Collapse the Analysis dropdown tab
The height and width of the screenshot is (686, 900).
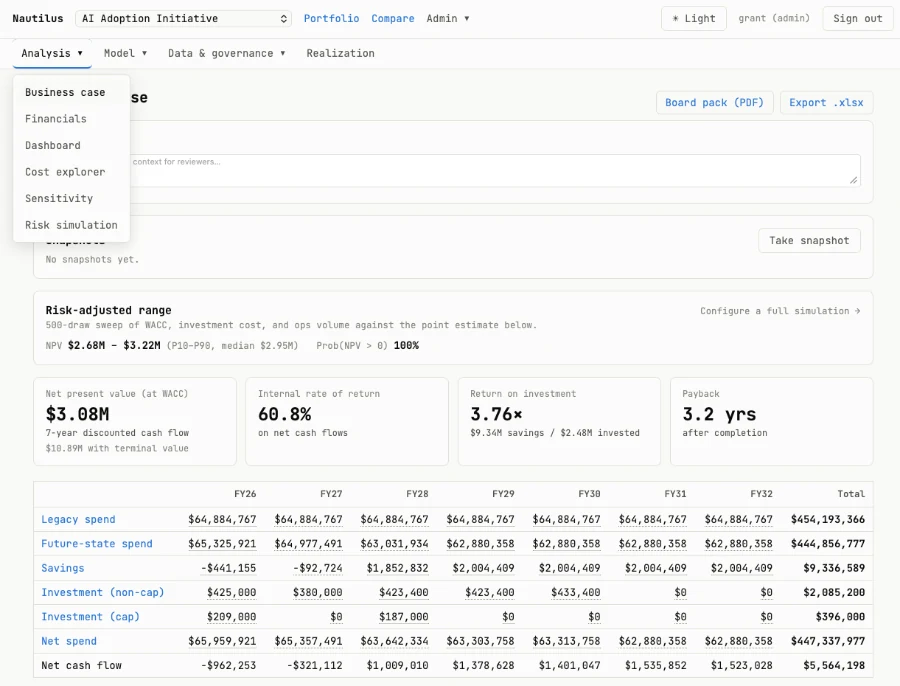click(52, 53)
